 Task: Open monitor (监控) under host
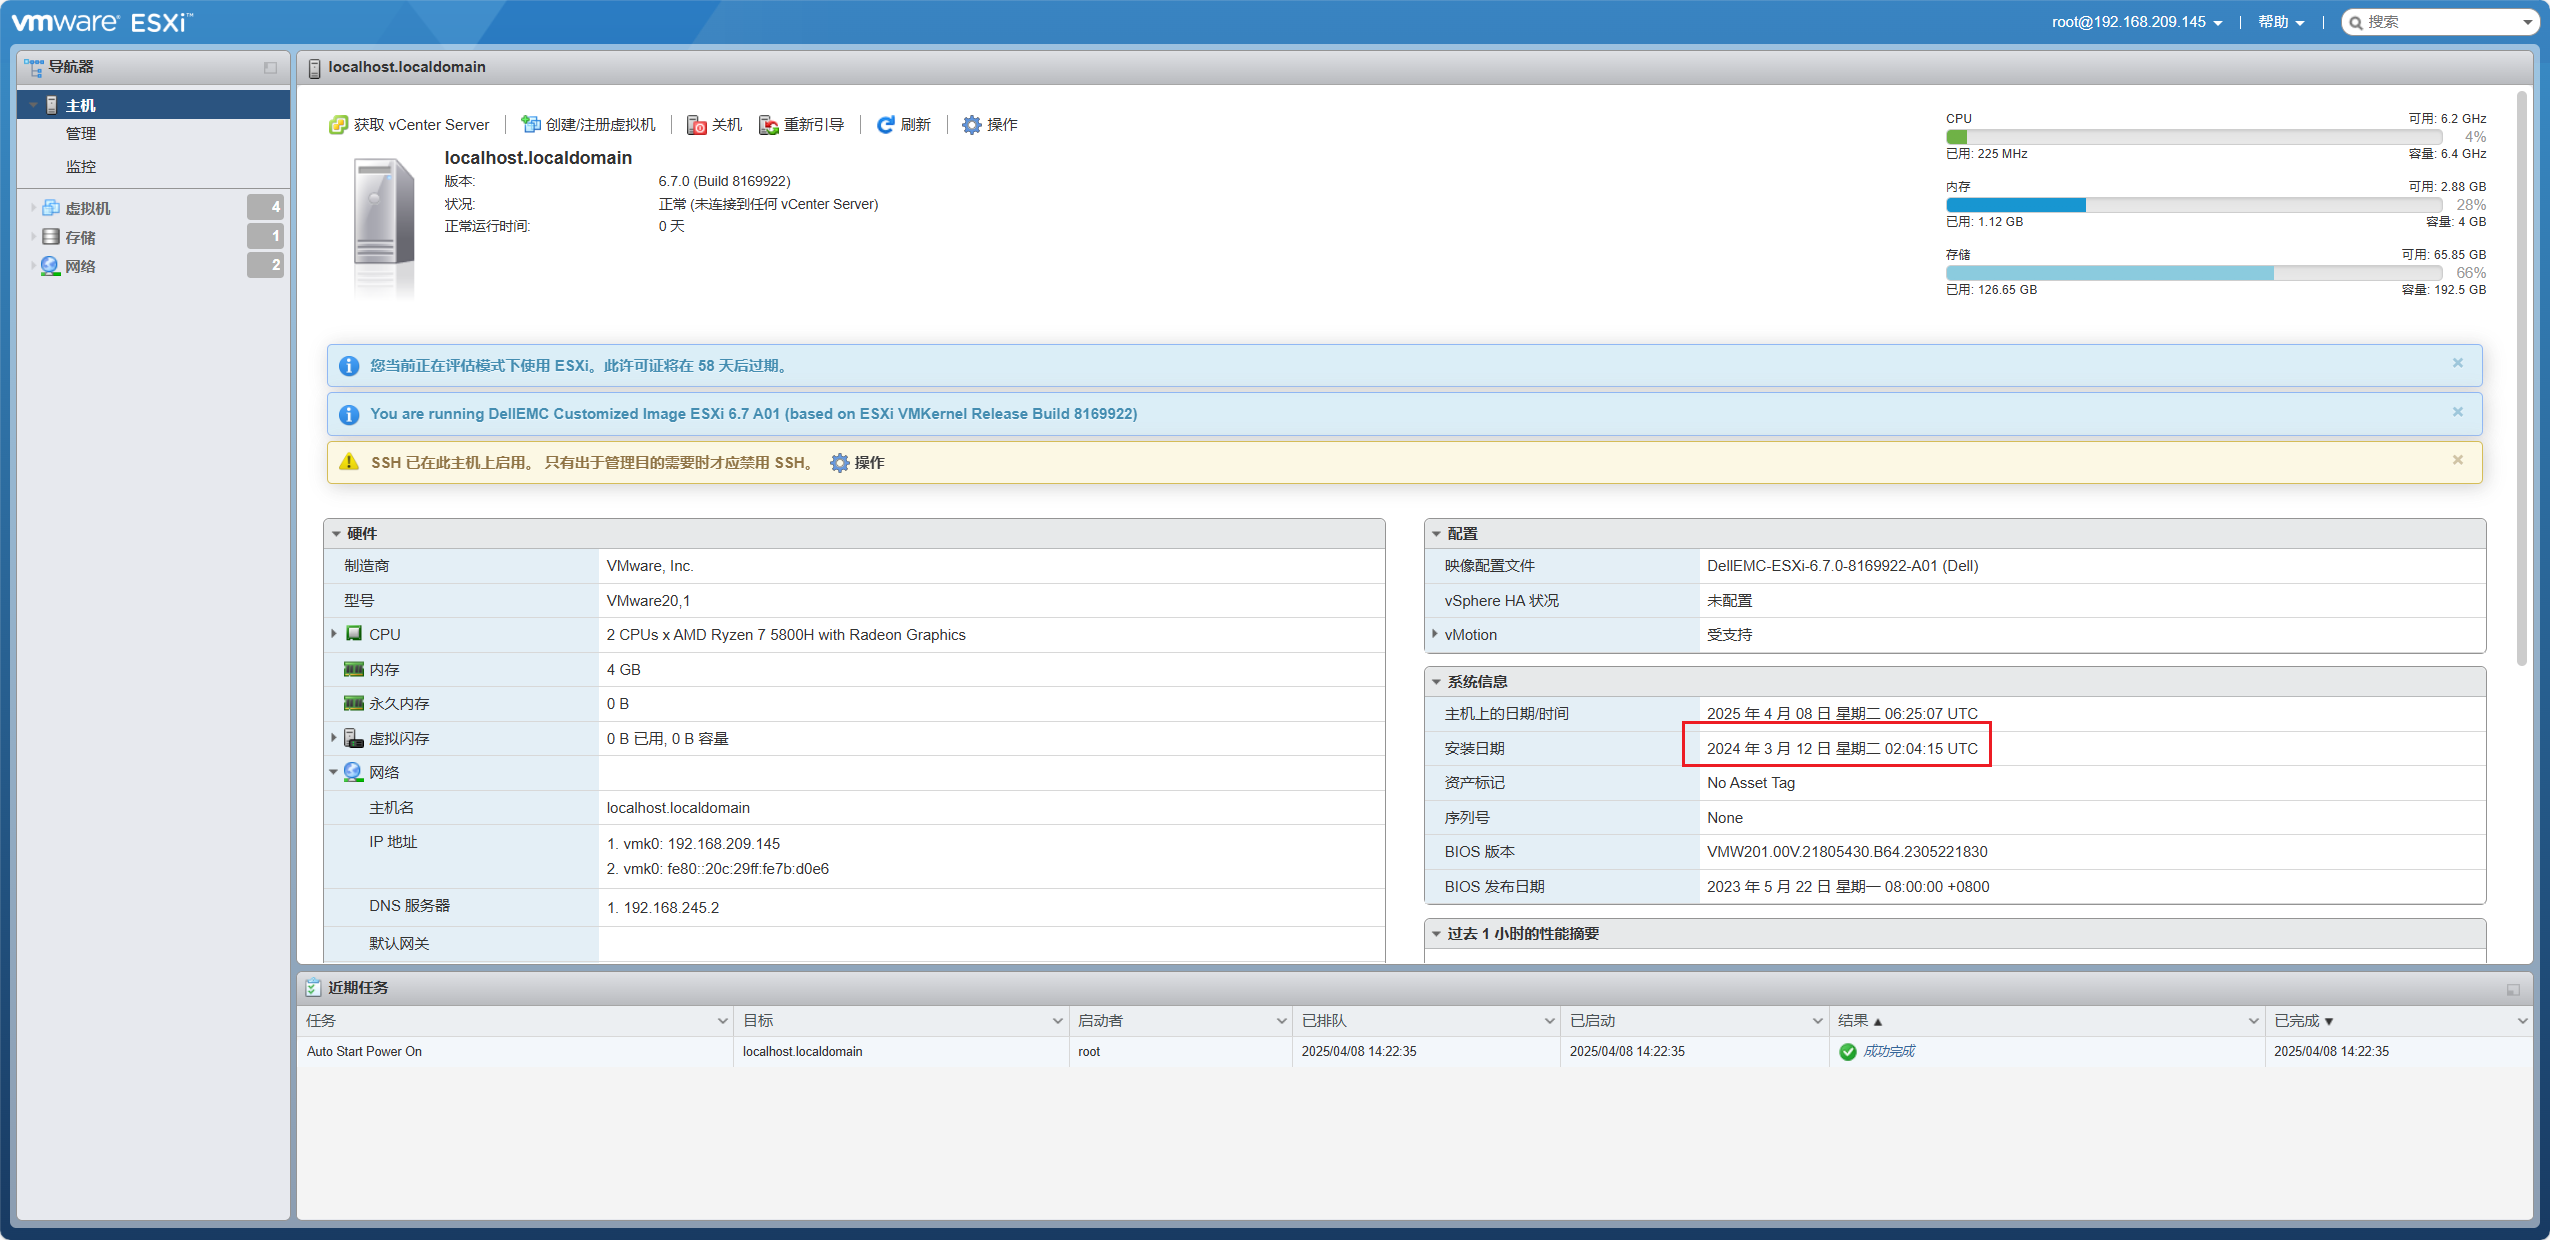point(81,167)
